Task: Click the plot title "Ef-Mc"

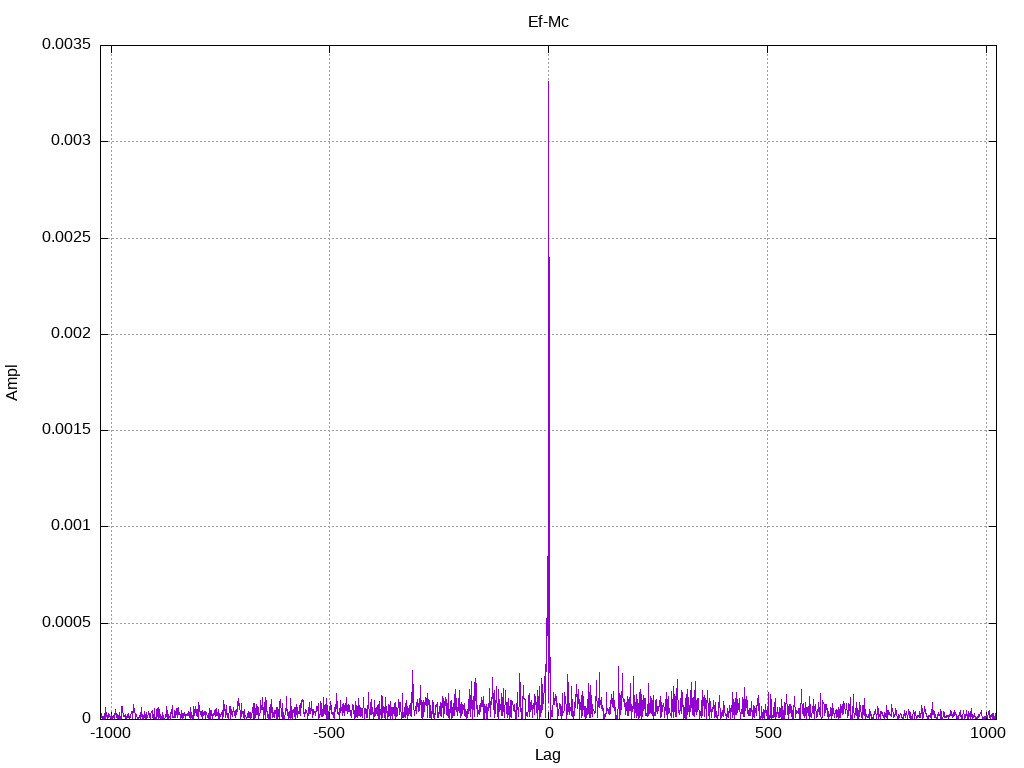Action: click(x=548, y=22)
